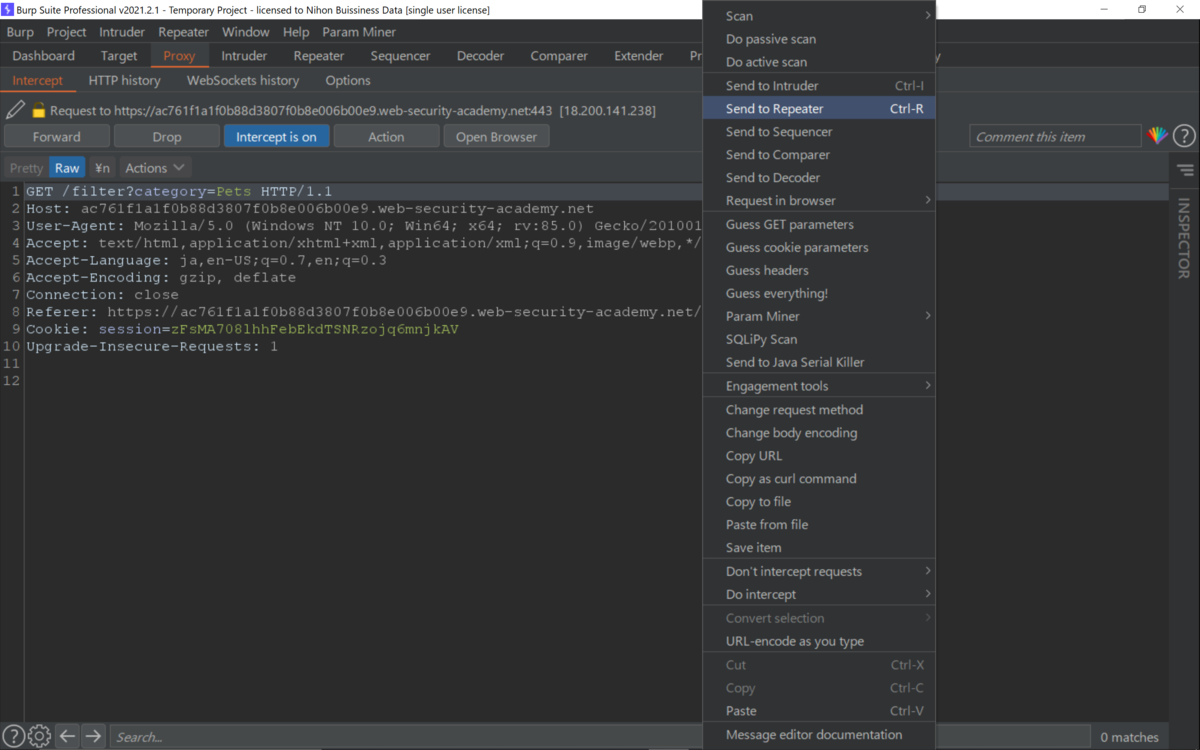The image size is (1200, 750).
Task: Click the Inspector hamburger menu icon
Action: 1185,170
